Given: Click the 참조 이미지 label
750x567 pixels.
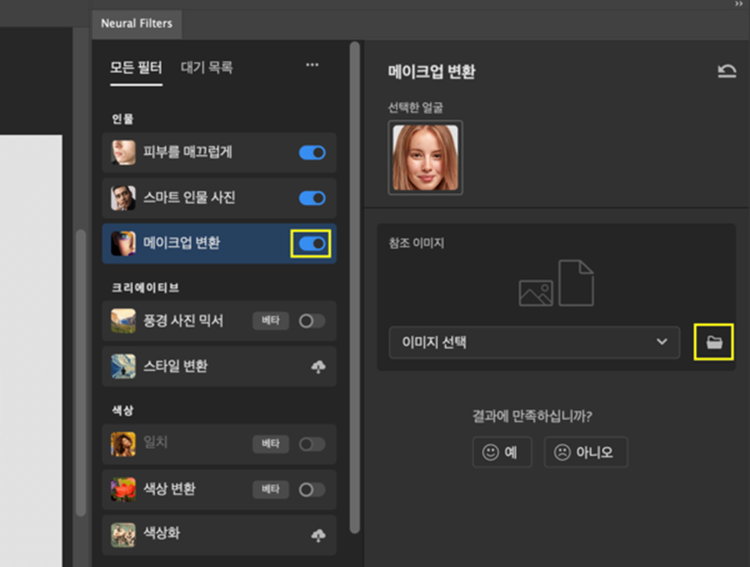Looking at the screenshot, I should [x=416, y=243].
